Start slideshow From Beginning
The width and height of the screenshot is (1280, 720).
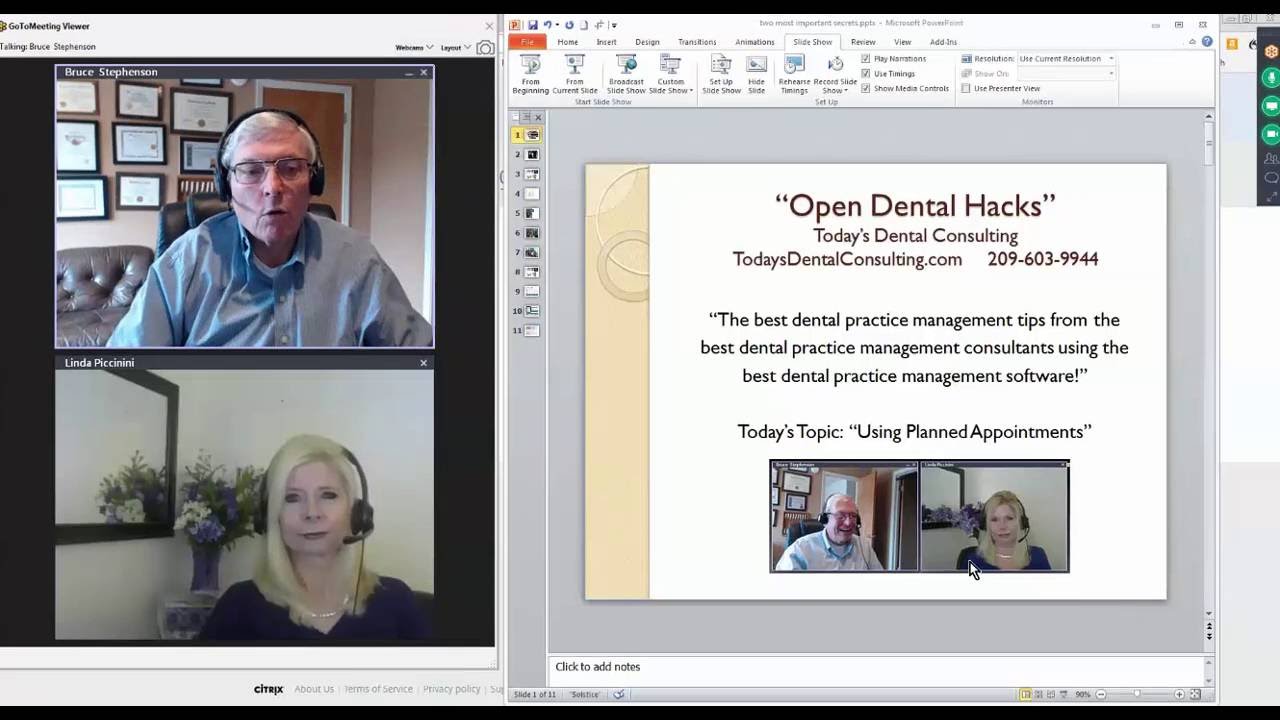pos(530,75)
